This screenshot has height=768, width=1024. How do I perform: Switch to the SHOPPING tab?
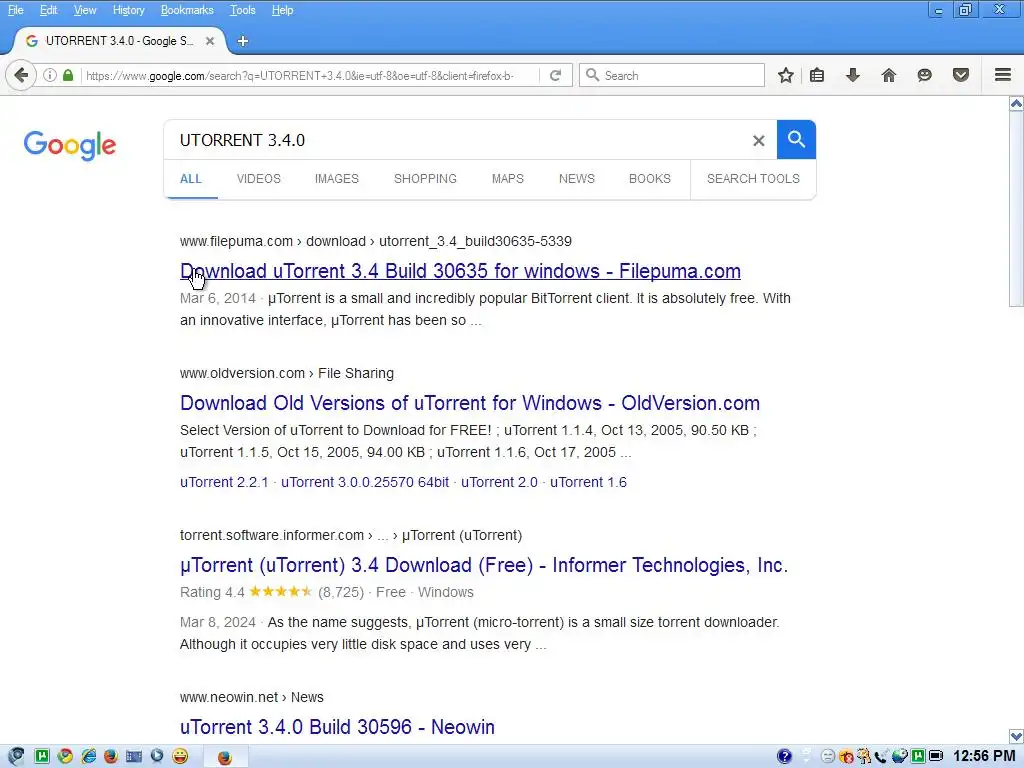(425, 179)
